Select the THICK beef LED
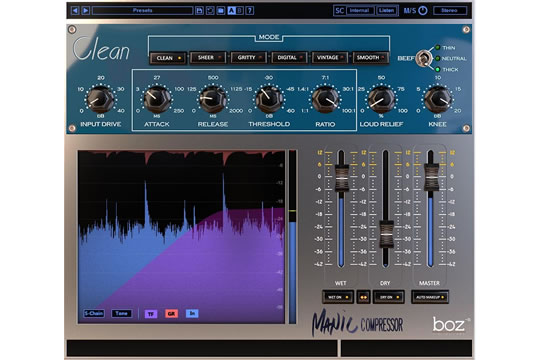540x360 pixels. [x=437, y=70]
